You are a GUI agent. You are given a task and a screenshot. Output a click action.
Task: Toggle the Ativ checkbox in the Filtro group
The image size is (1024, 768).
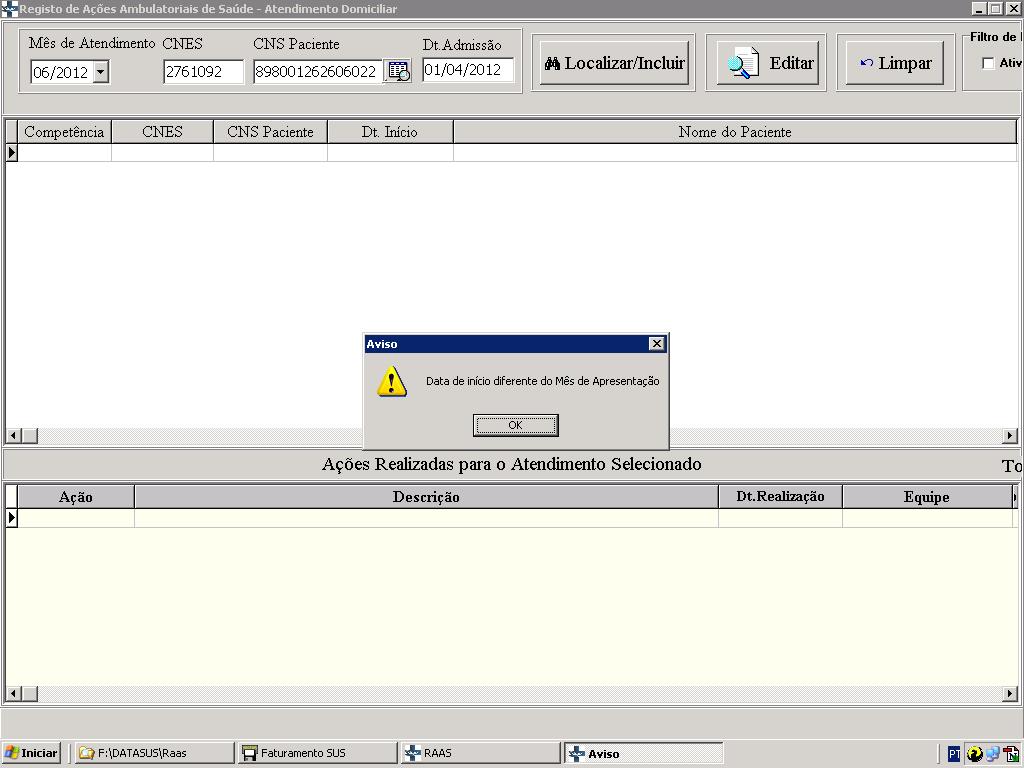(988, 64)
